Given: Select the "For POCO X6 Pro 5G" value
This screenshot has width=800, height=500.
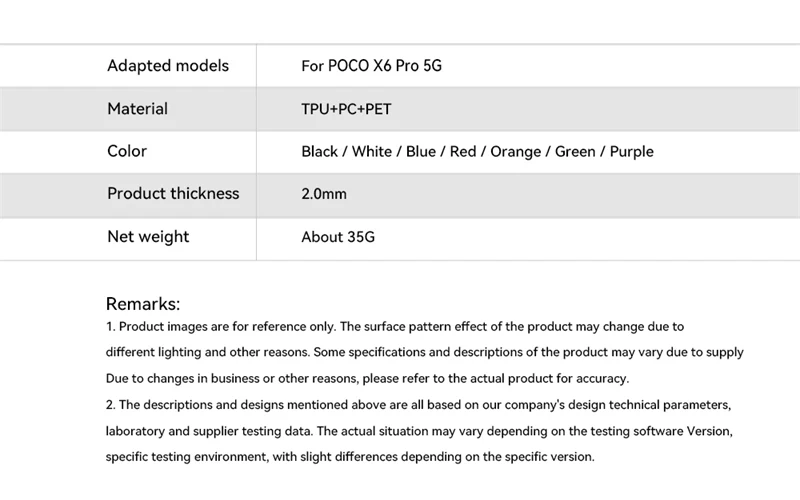Looking at the screenshot, I should [371, 66].
